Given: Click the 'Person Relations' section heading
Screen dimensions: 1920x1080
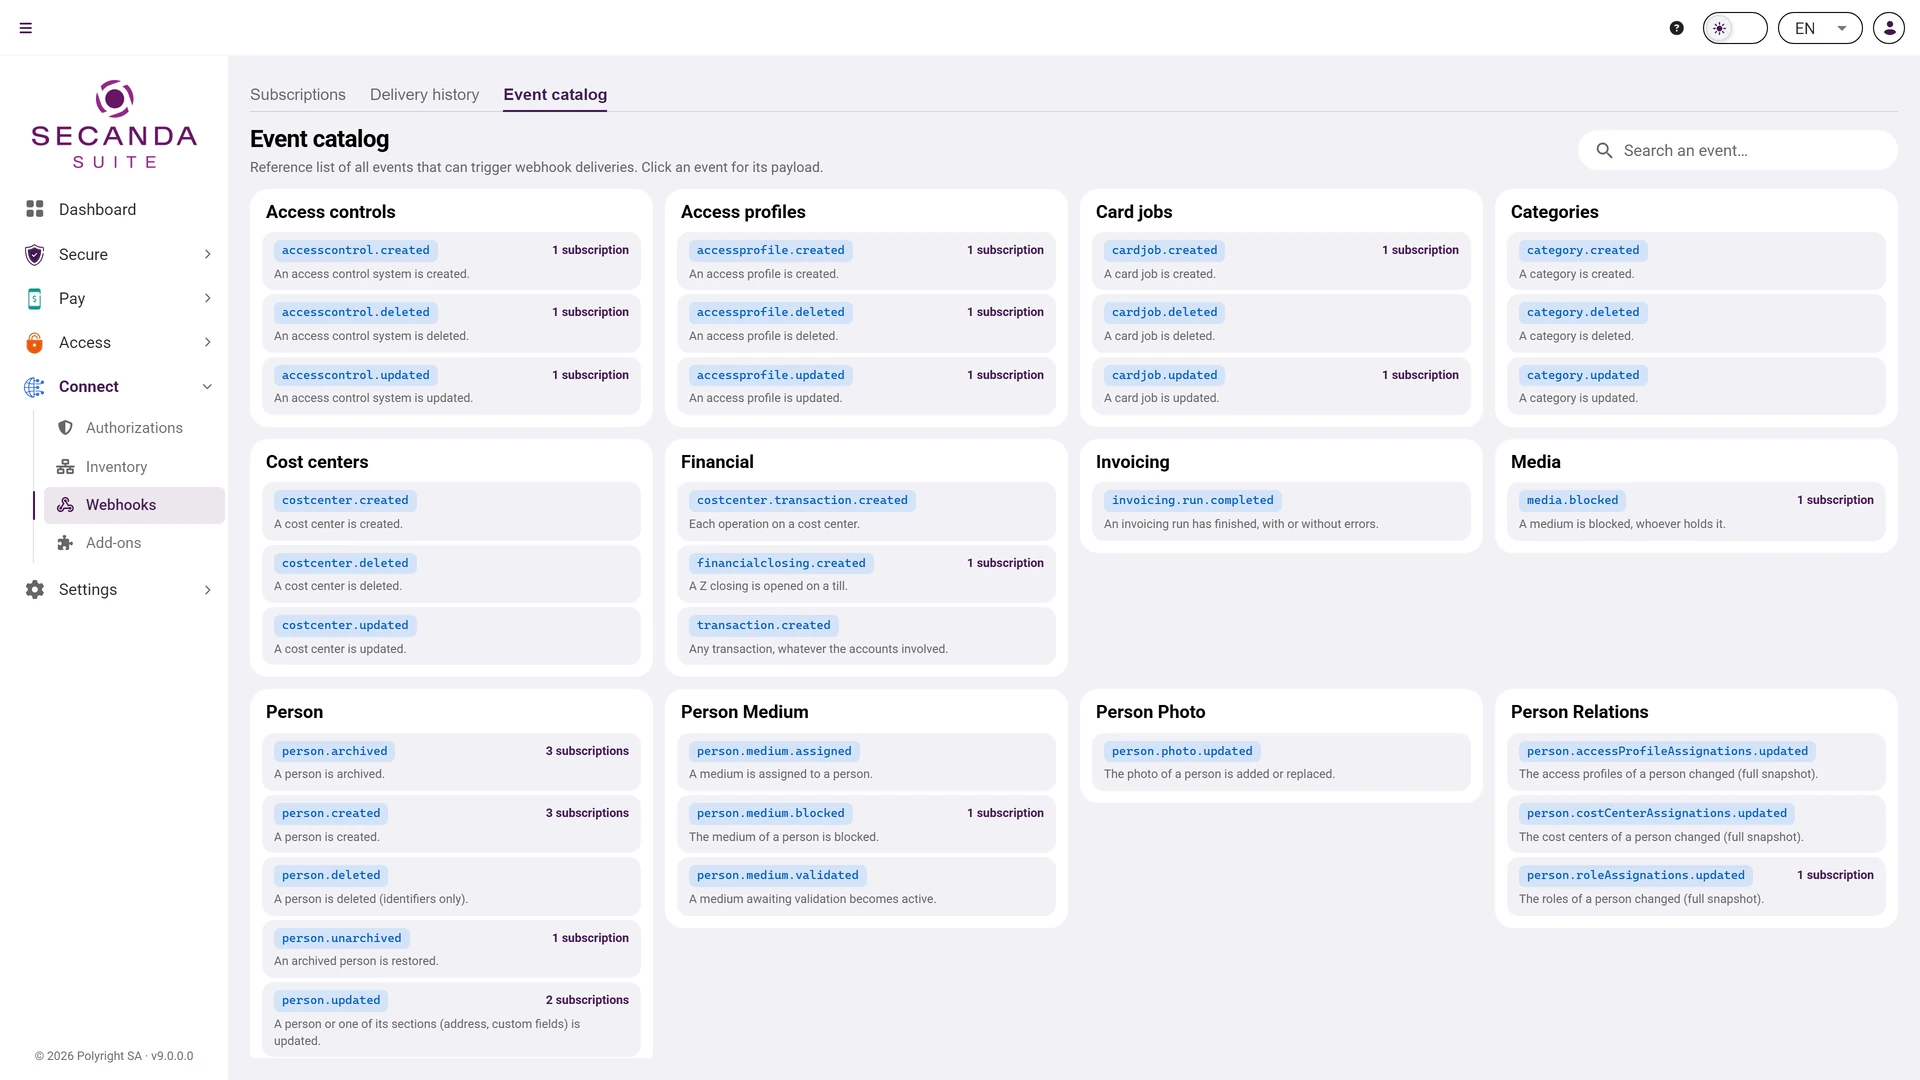Looking at the screenshot, I should (1579, 712).
